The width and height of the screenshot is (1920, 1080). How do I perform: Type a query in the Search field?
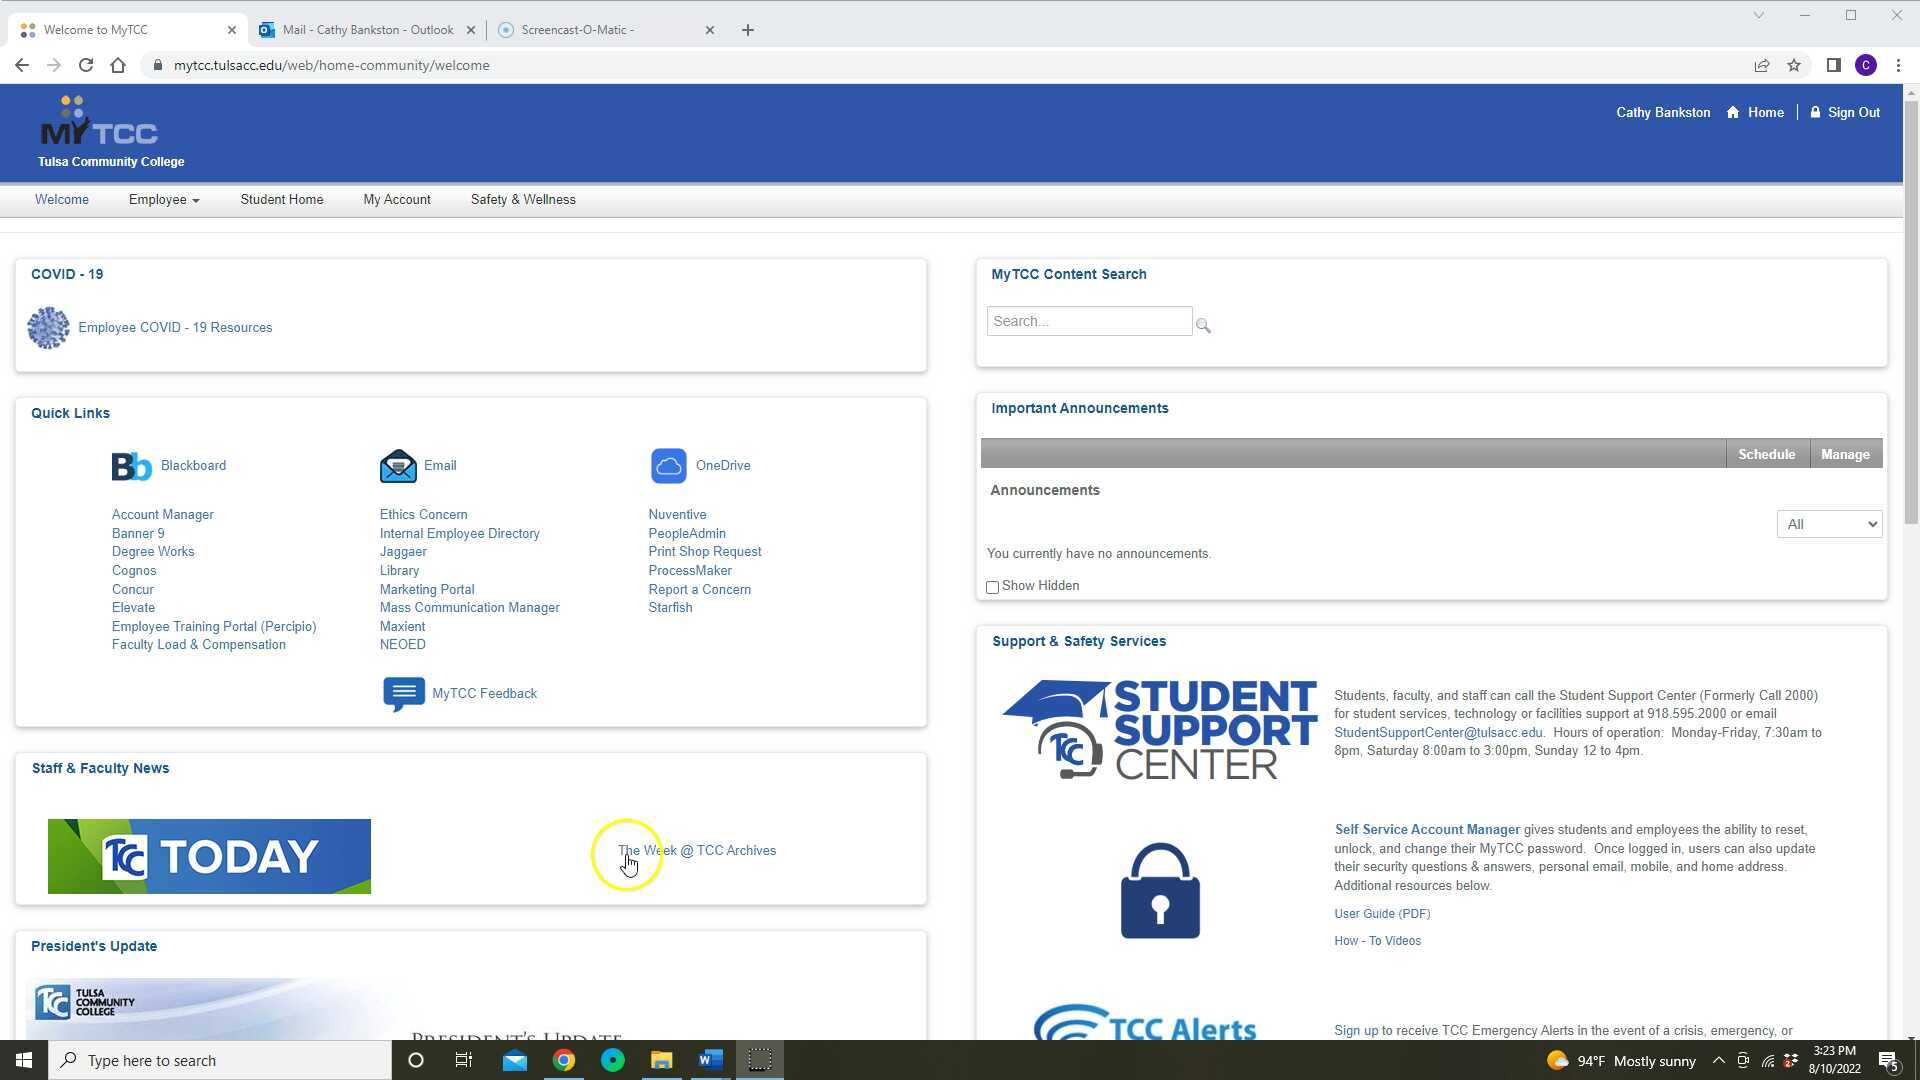1089,320
